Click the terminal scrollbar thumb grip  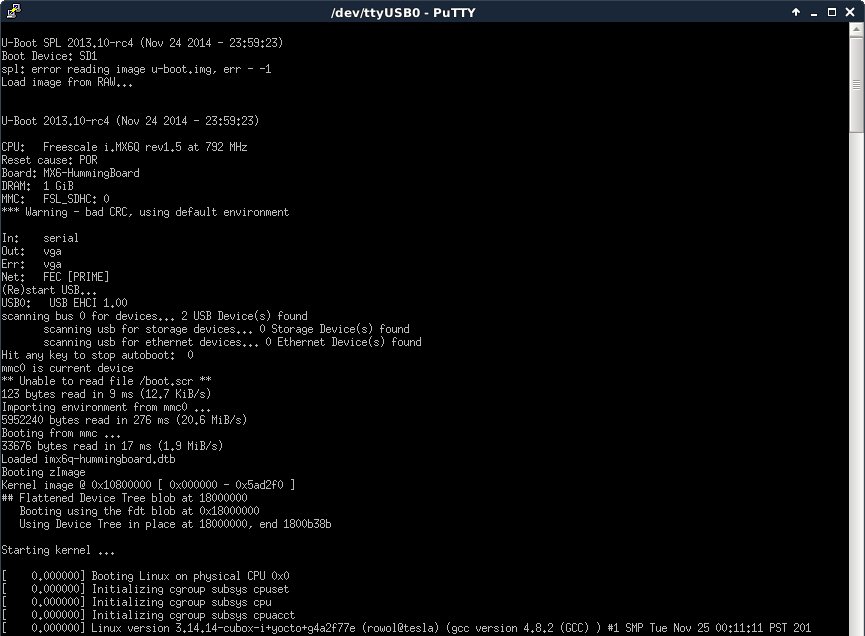857,85
